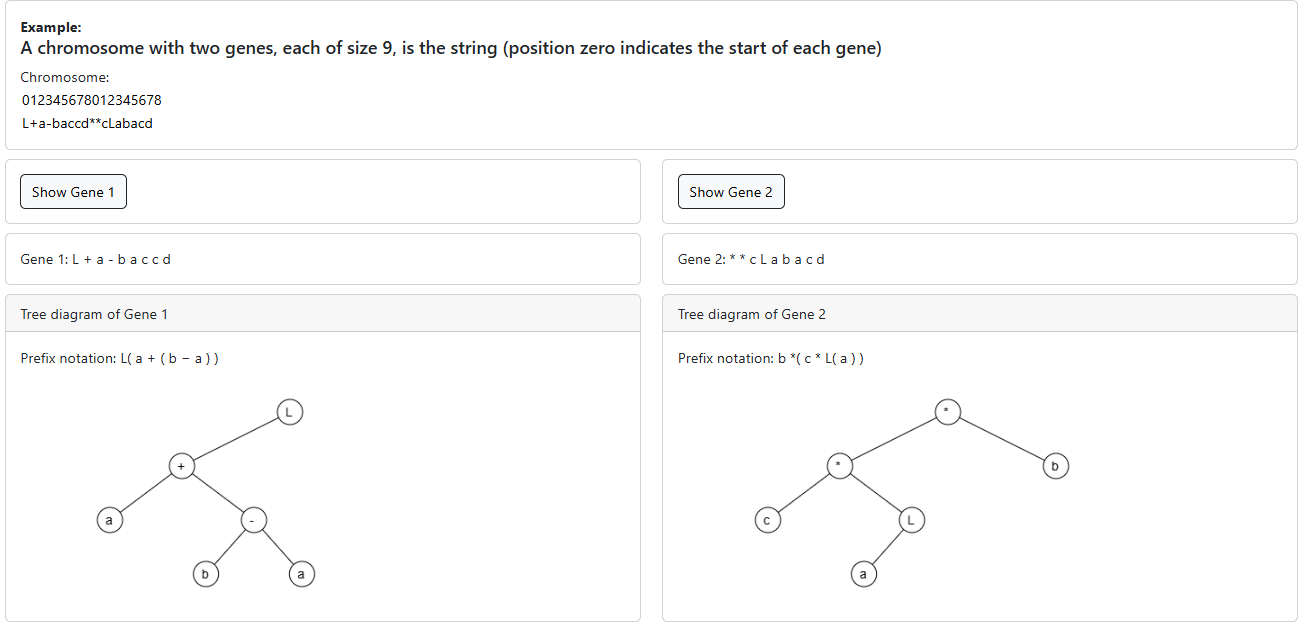Click the a leaf under the minus node
The width and height of the screenshot is (1307, 625).
pos(301,574)
